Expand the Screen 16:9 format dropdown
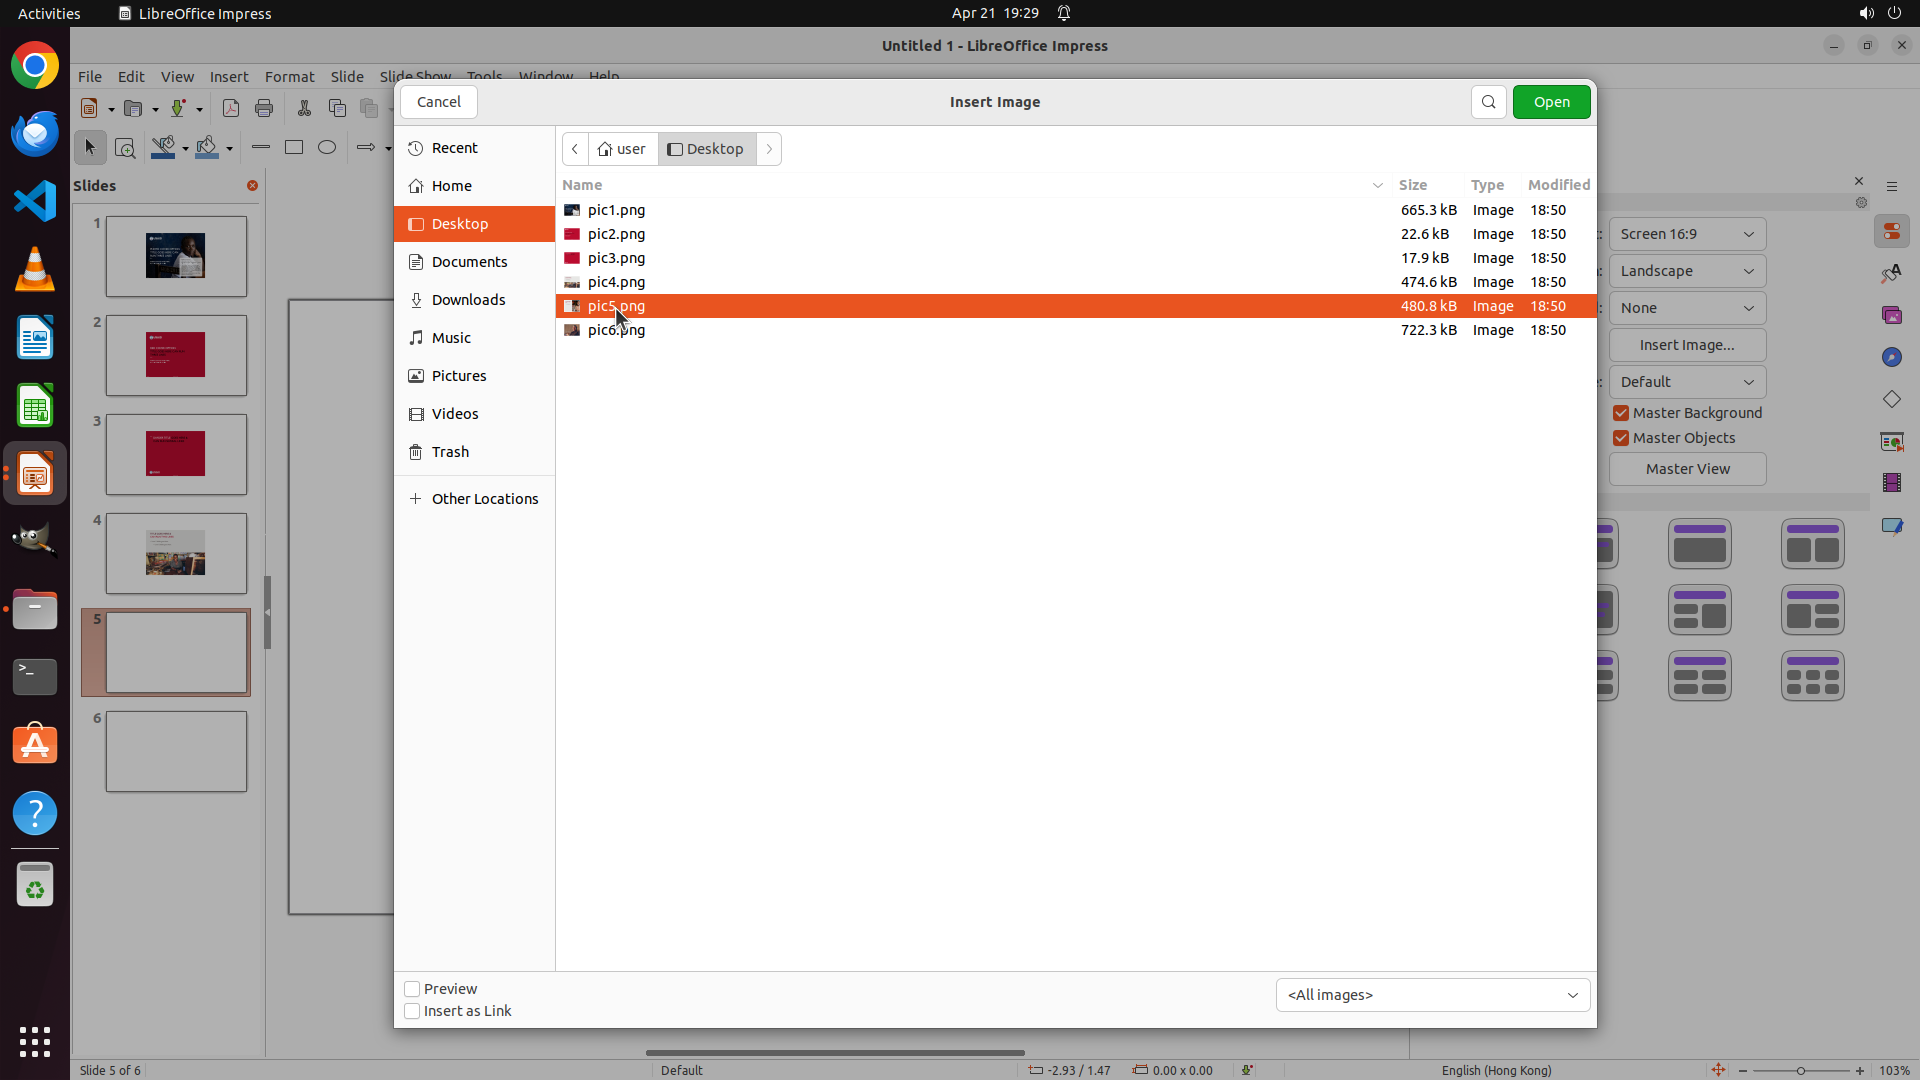 1687,234
